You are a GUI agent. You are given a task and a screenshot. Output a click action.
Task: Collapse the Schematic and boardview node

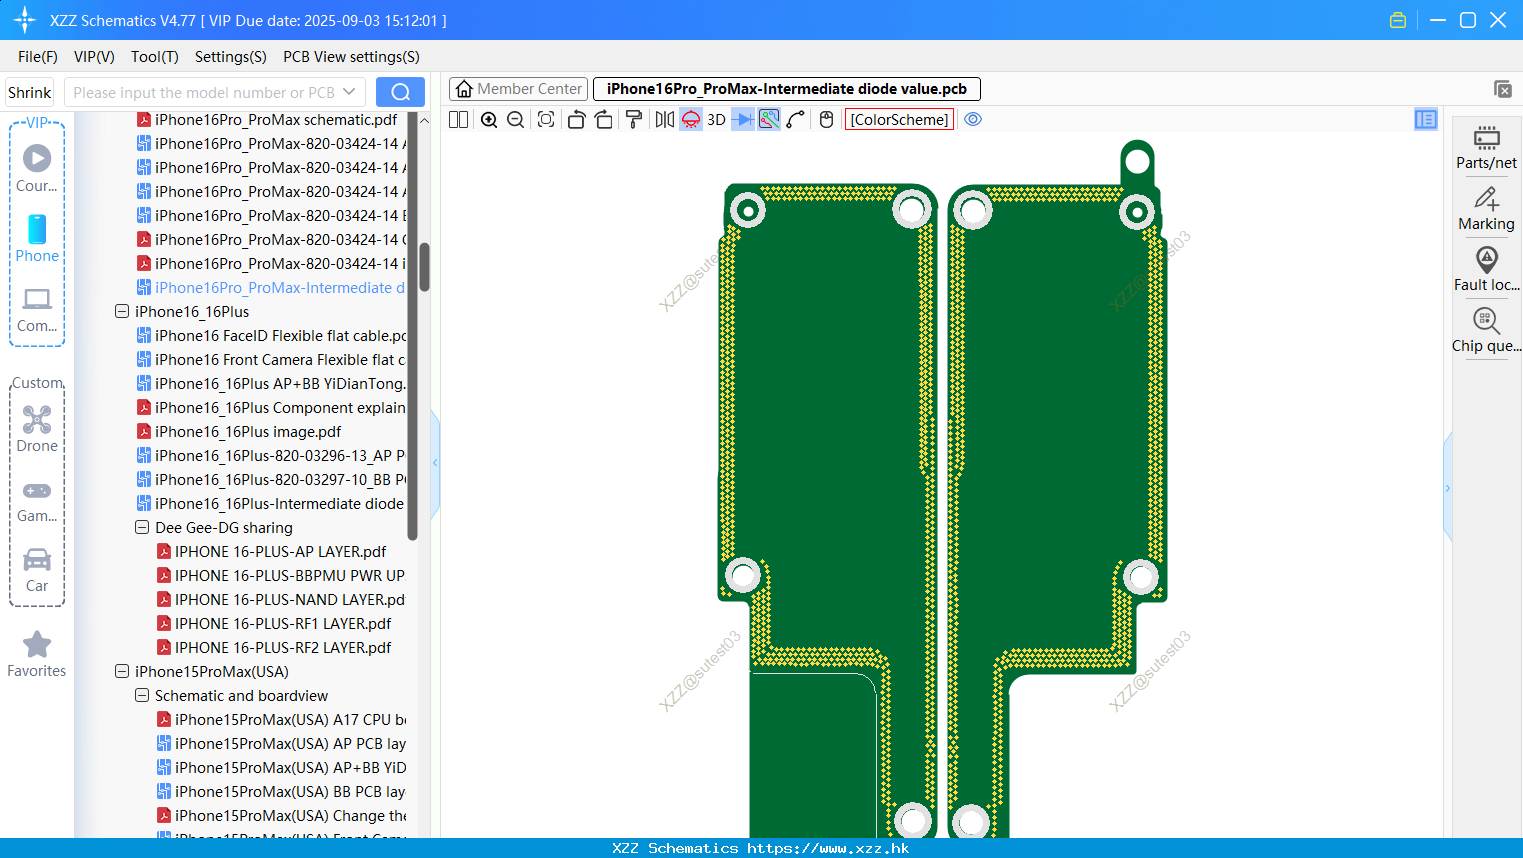tap(142, 696)
